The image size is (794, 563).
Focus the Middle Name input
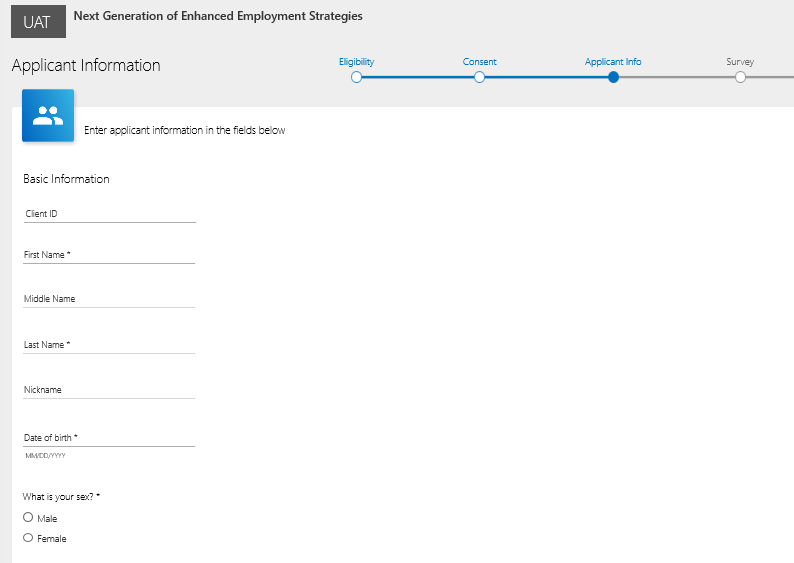(109, 300)
